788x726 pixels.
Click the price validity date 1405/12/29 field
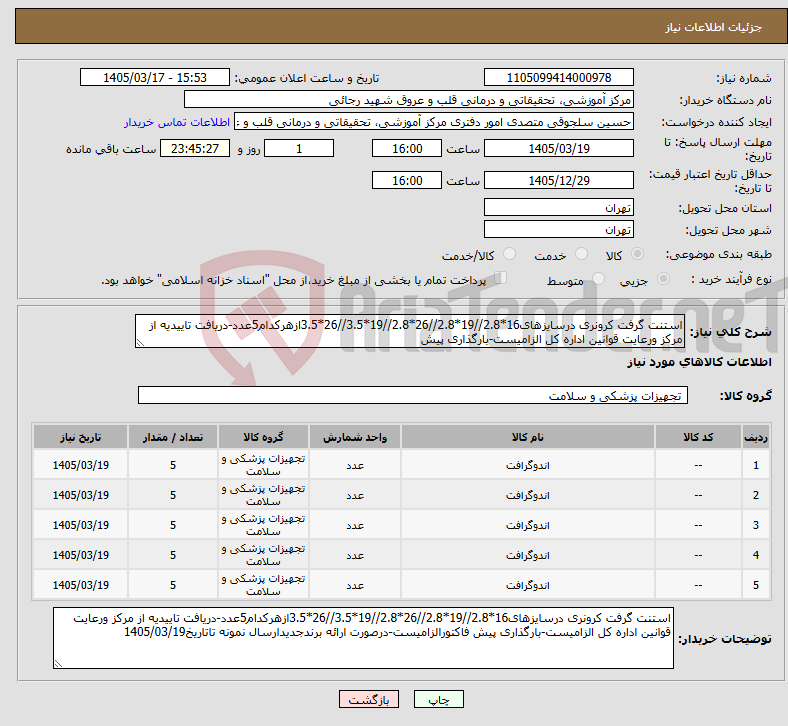coord(558,180)
